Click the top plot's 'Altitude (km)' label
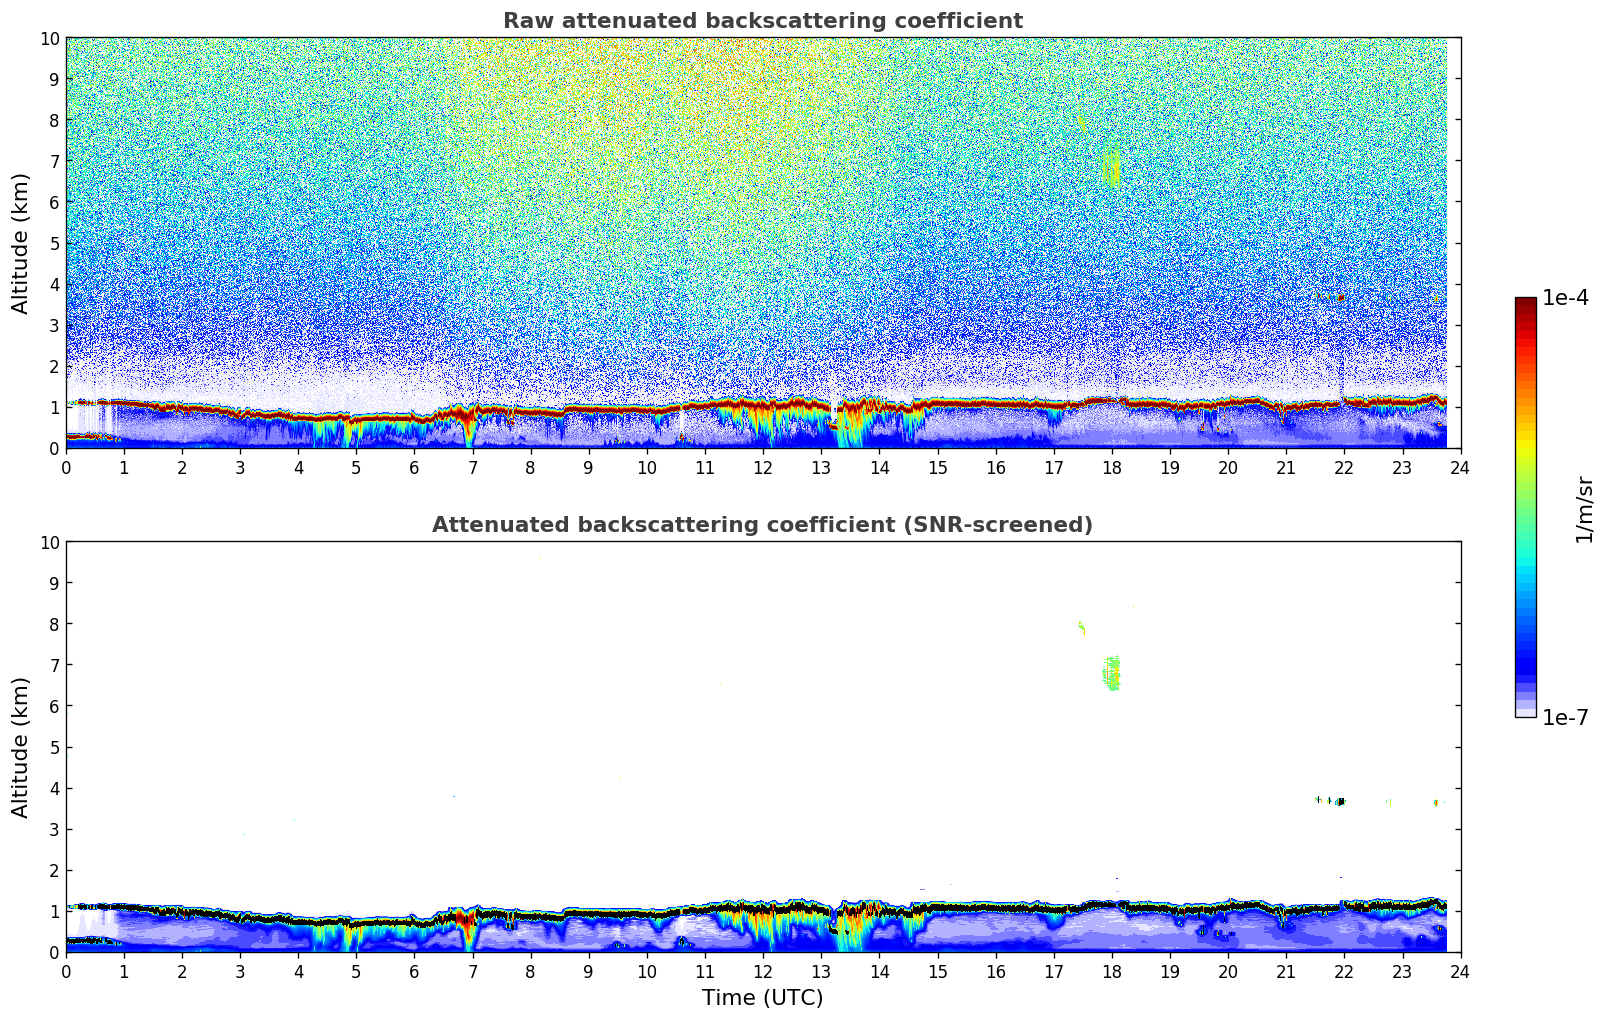Screen dimensions: 1606x1020 coord(21,243)
